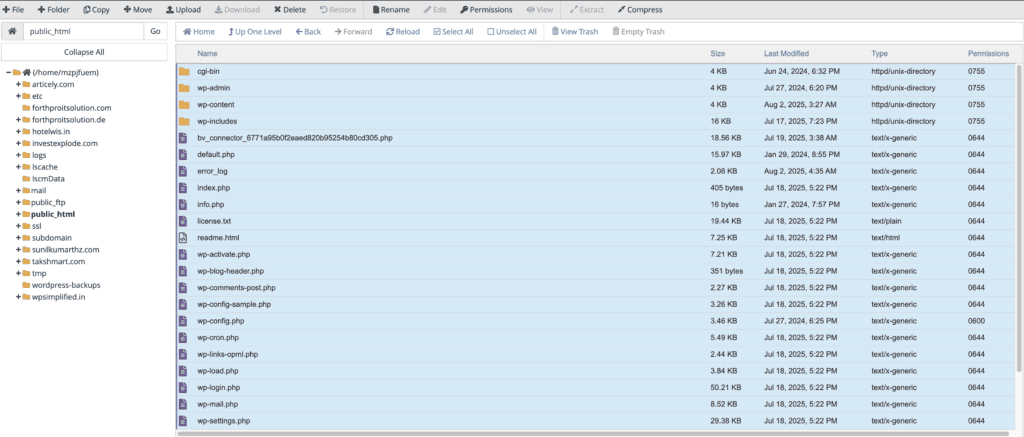Click the wp-load.php file name
This screenshot has height=437, width=1024.
pyautogui.click(x=217, y=371)
